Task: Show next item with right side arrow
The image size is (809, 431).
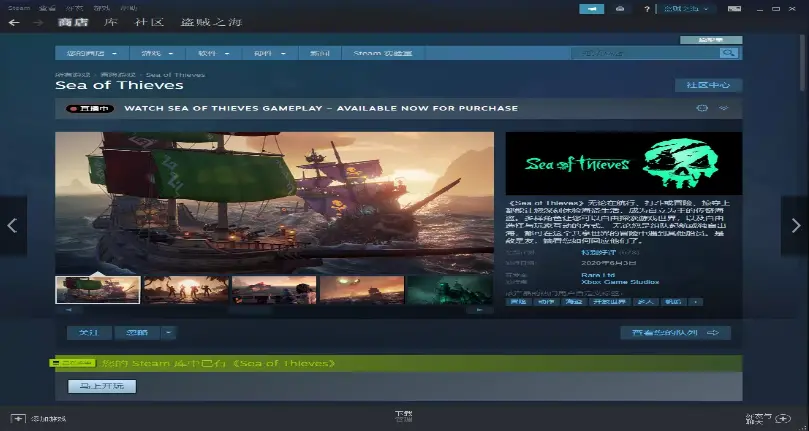Action: pos(796,226)
